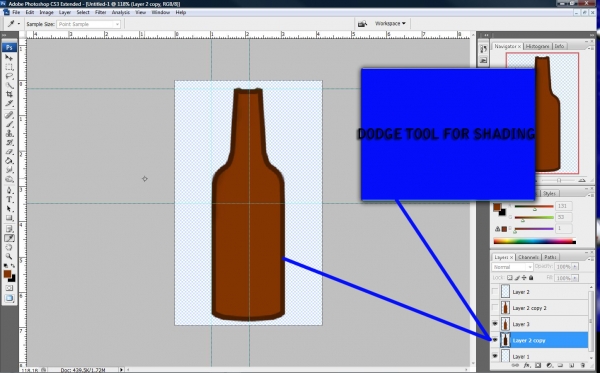The width and height of the screenshot is (600, 373).
Task: Open the Analysis menu
Action: (121, 13)
